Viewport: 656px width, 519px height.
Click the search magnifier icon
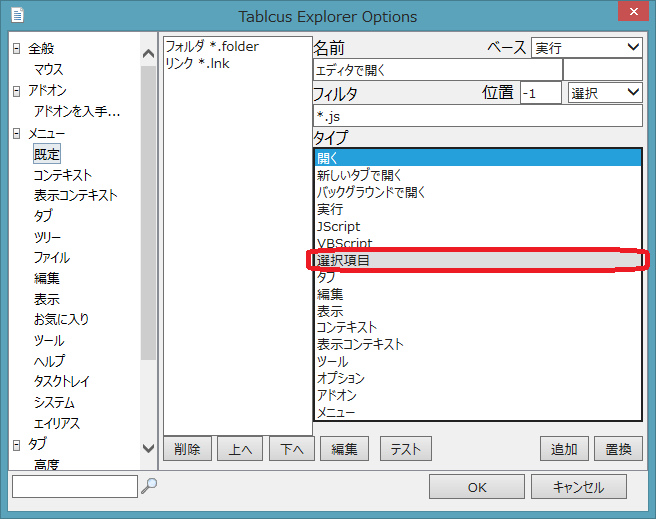pos(149,486)
